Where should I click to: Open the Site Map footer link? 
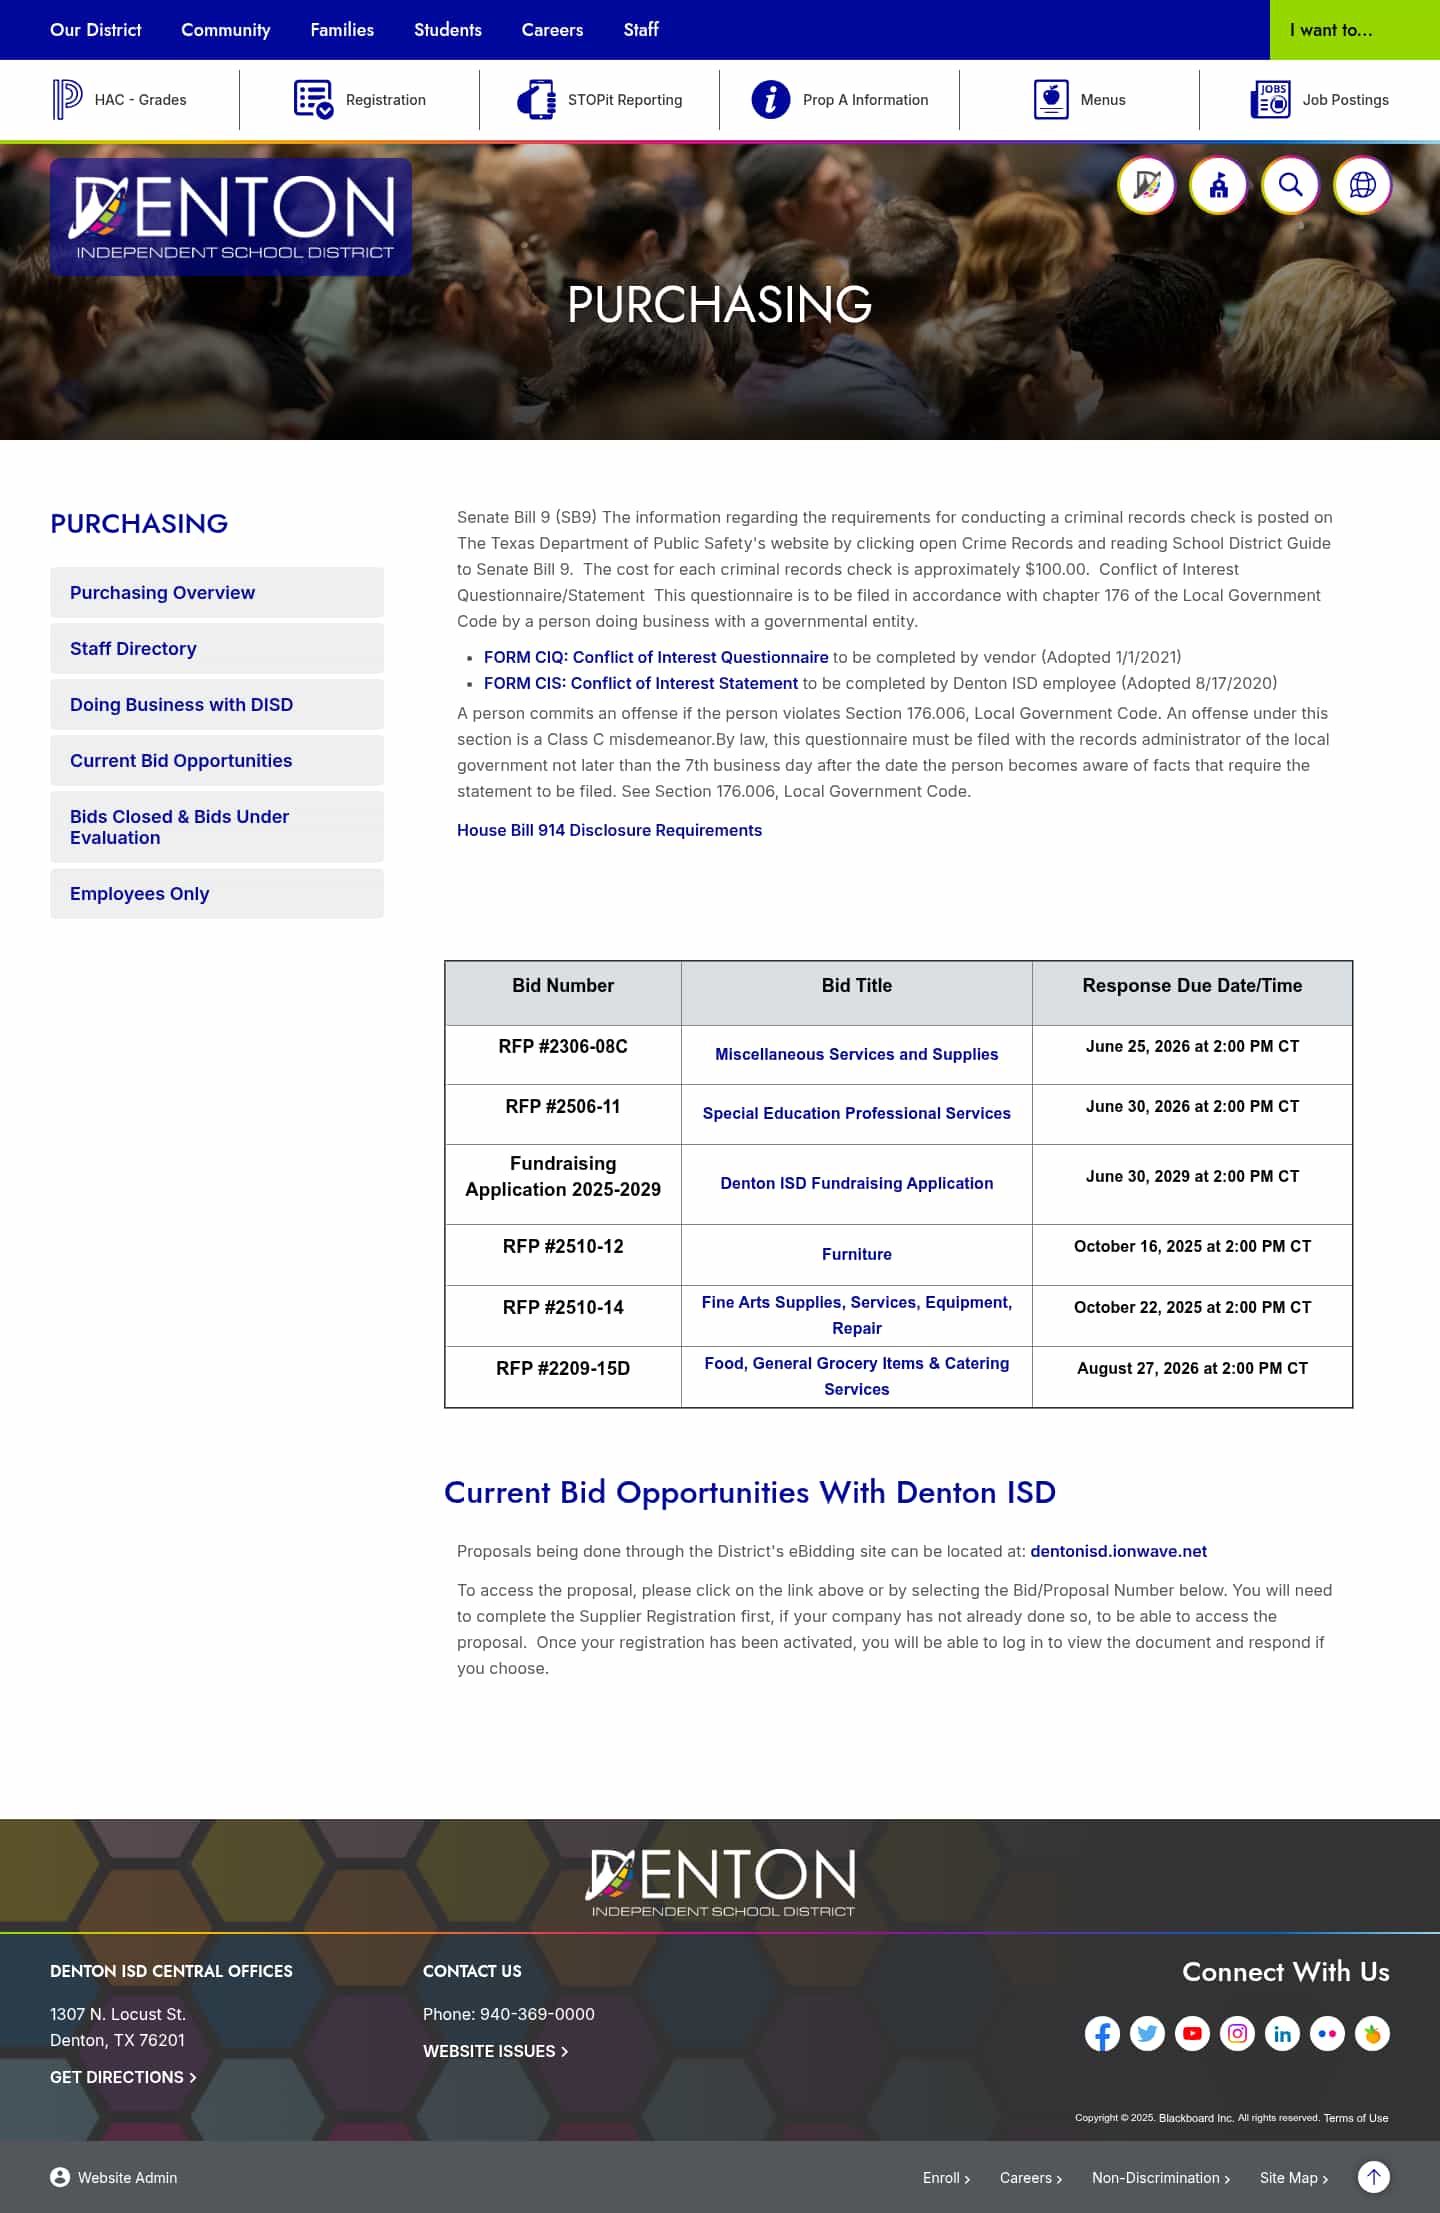[x=1294, y=2178]
